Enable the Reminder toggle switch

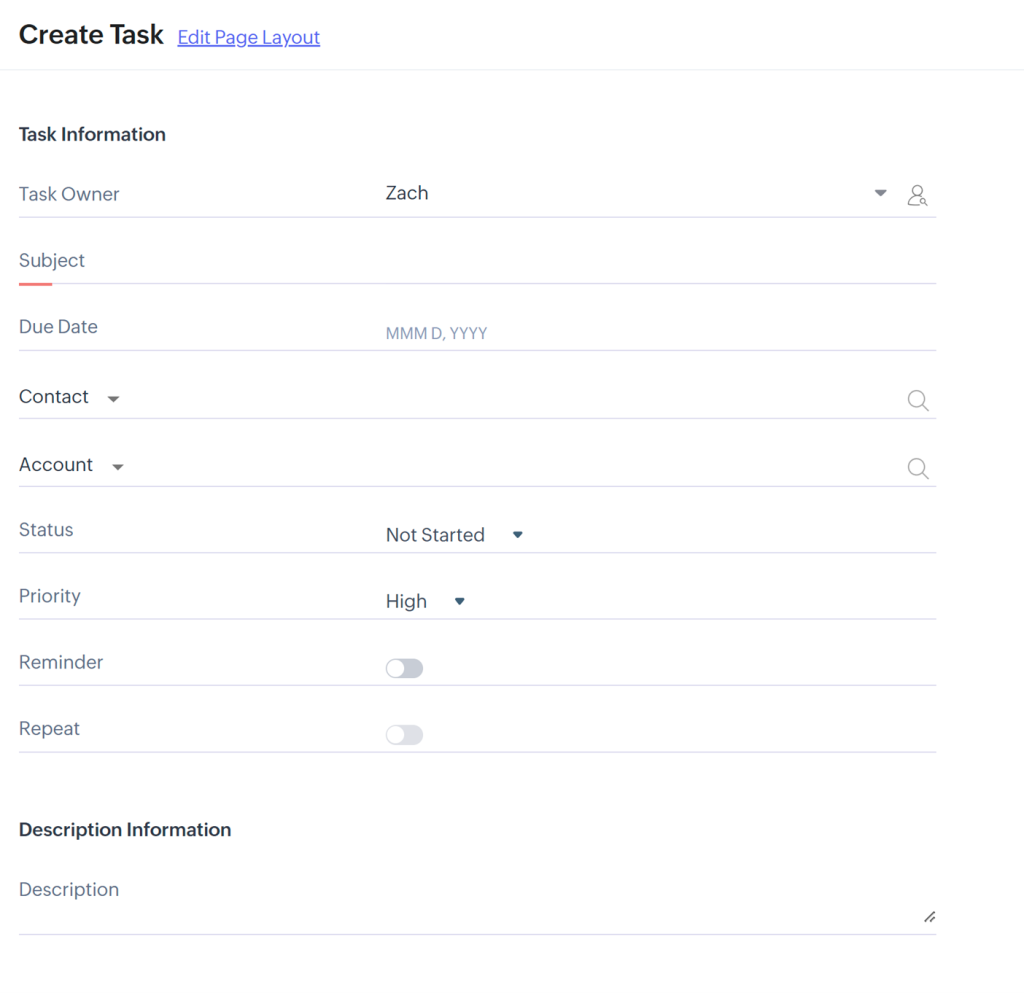coord(405,668)
